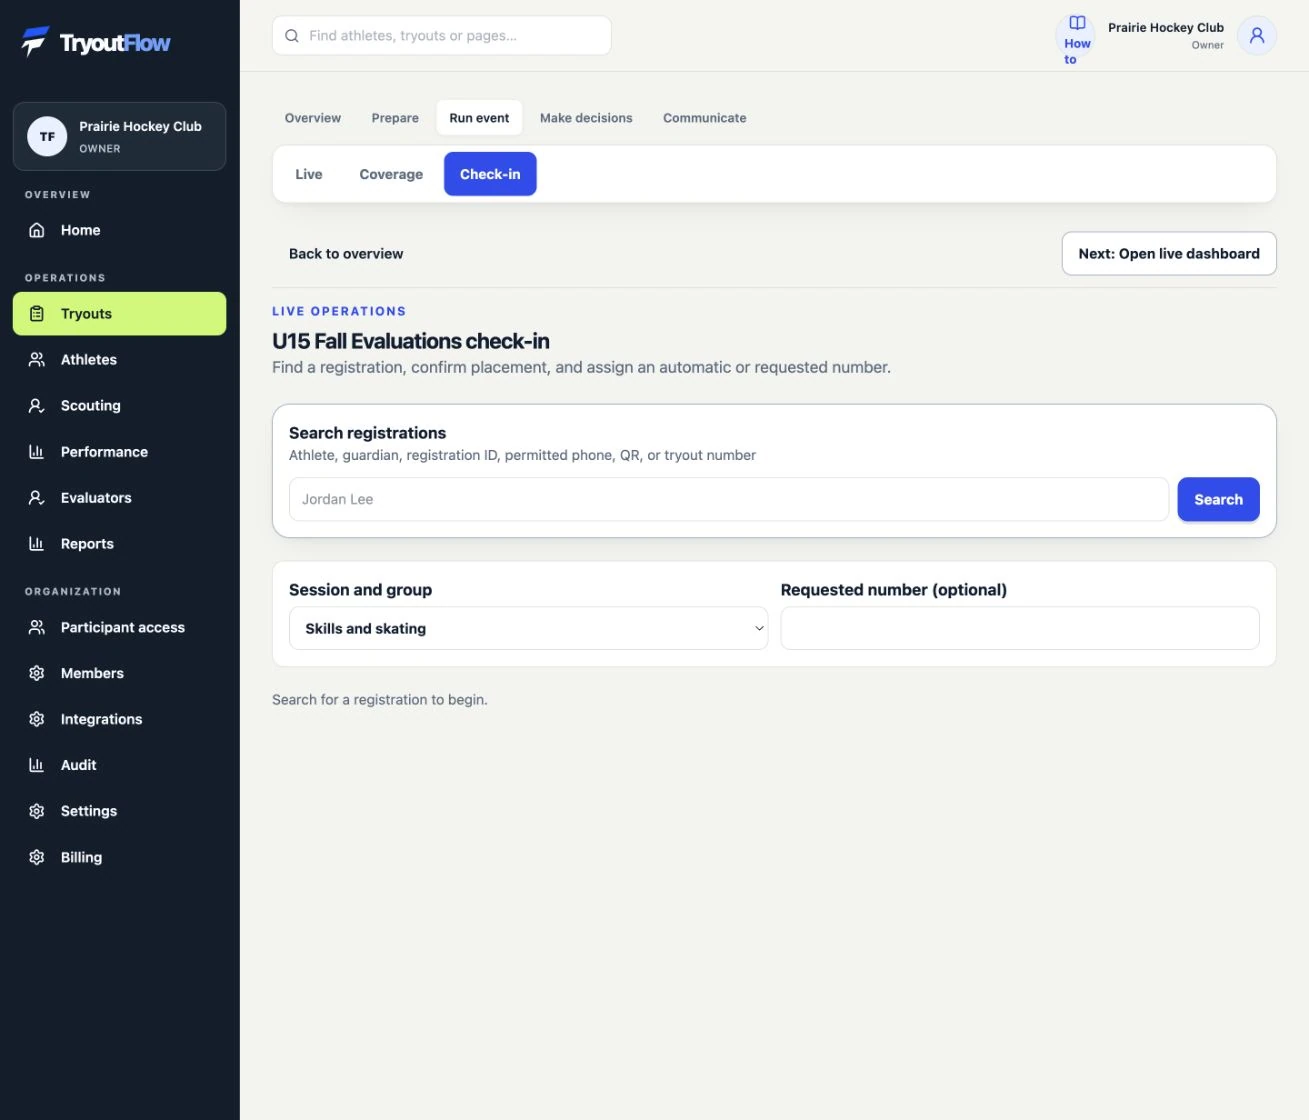Open the Coverage sub-tab

tap(391, 174)
